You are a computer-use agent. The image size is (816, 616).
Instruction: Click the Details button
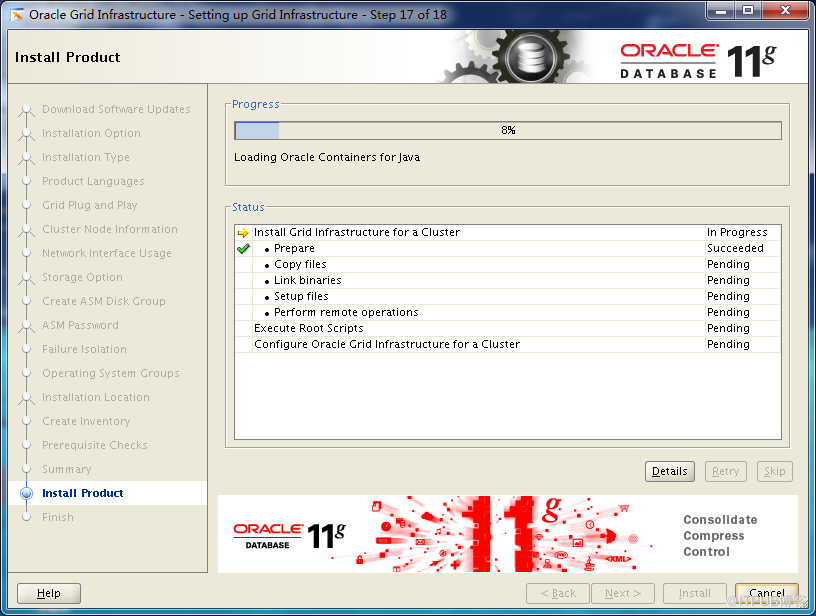click(x=669, y=471)
